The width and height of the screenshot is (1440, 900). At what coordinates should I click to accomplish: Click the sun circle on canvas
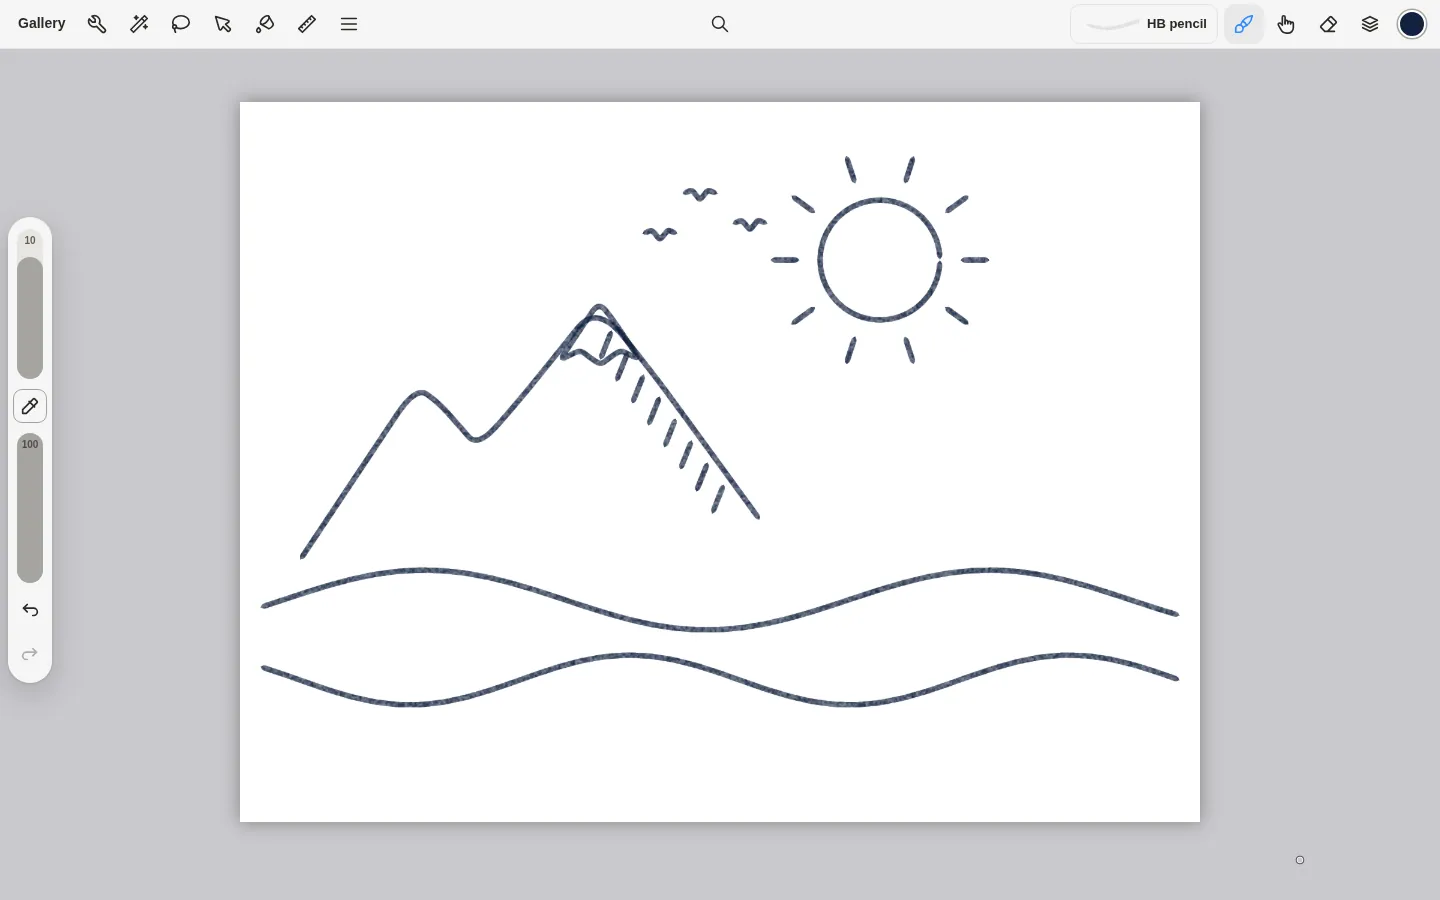point(880,260)
